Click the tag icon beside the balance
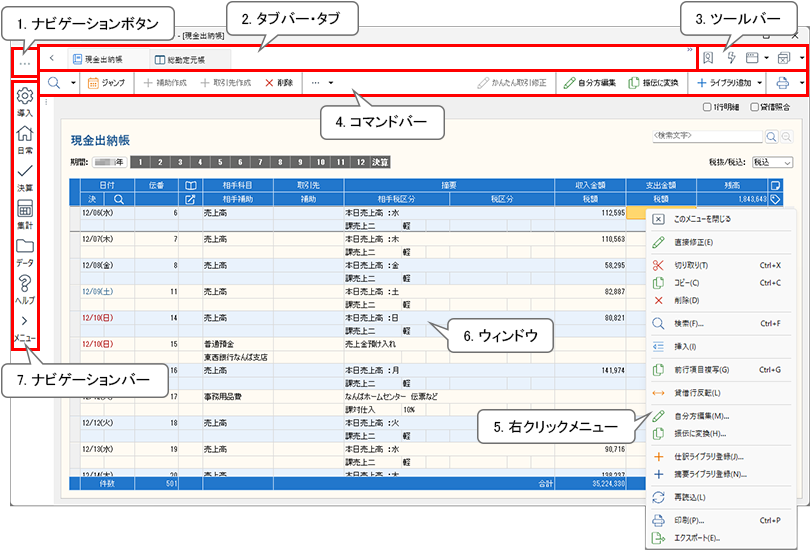Viewport: 810px width, 550px height. [x=775, y=199]
